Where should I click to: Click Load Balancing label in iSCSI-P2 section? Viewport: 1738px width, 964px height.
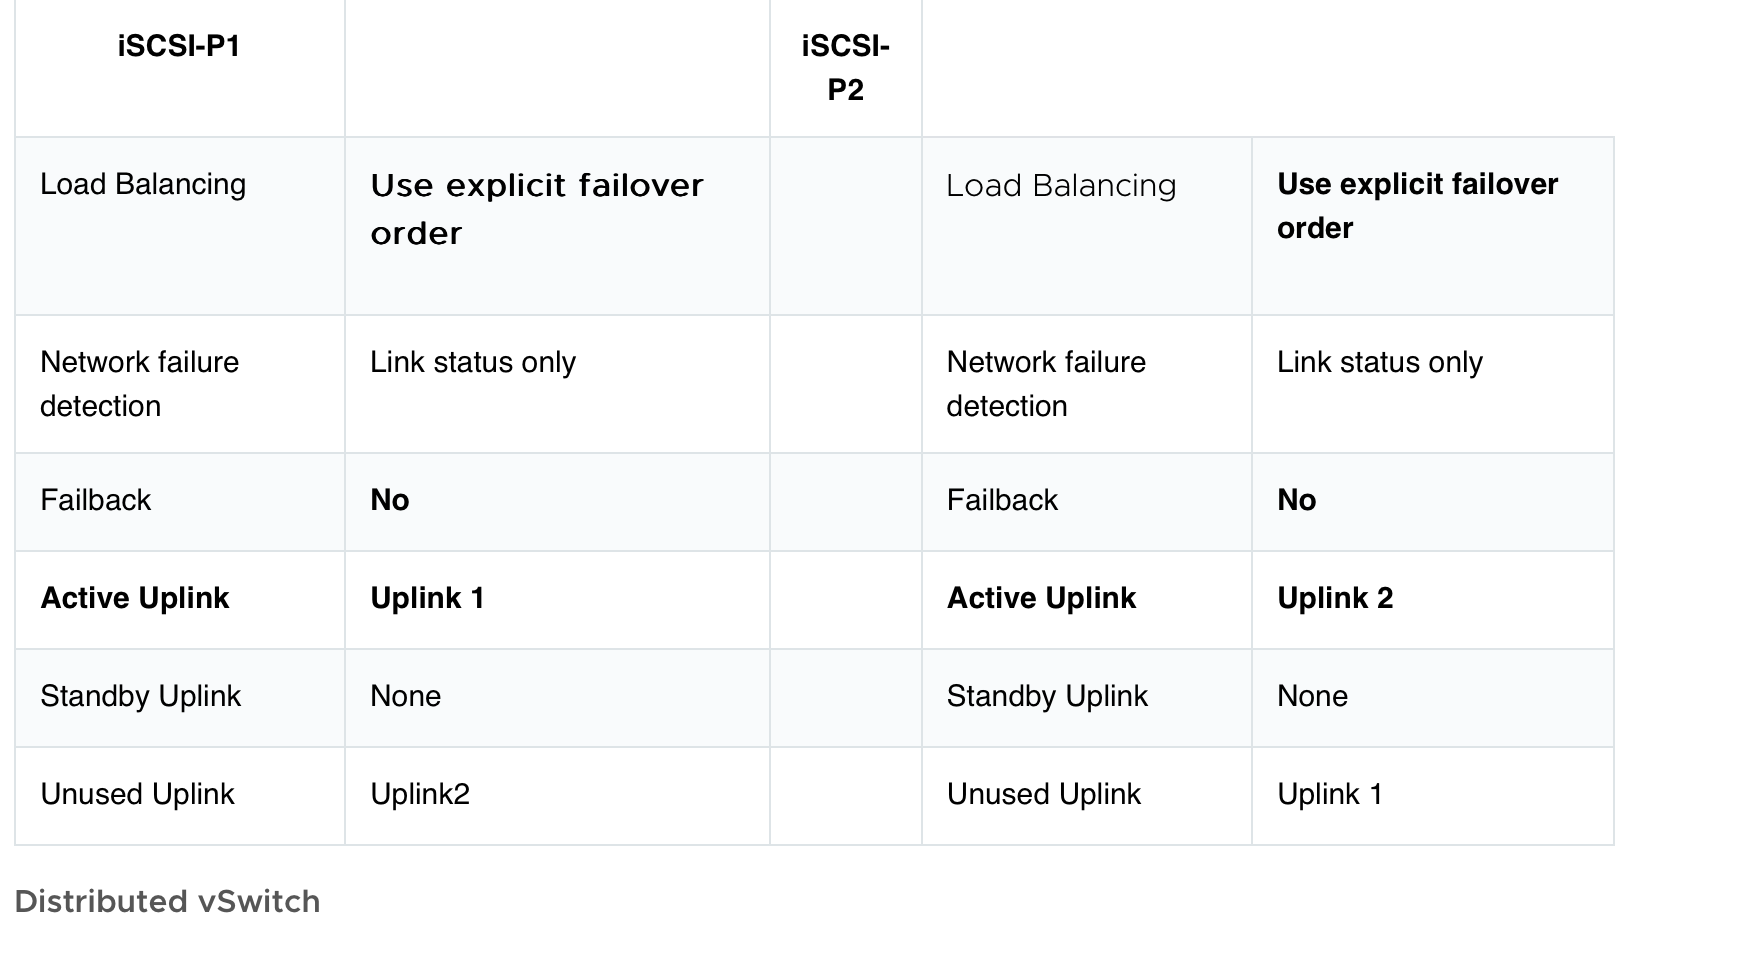pos(1061,185)
